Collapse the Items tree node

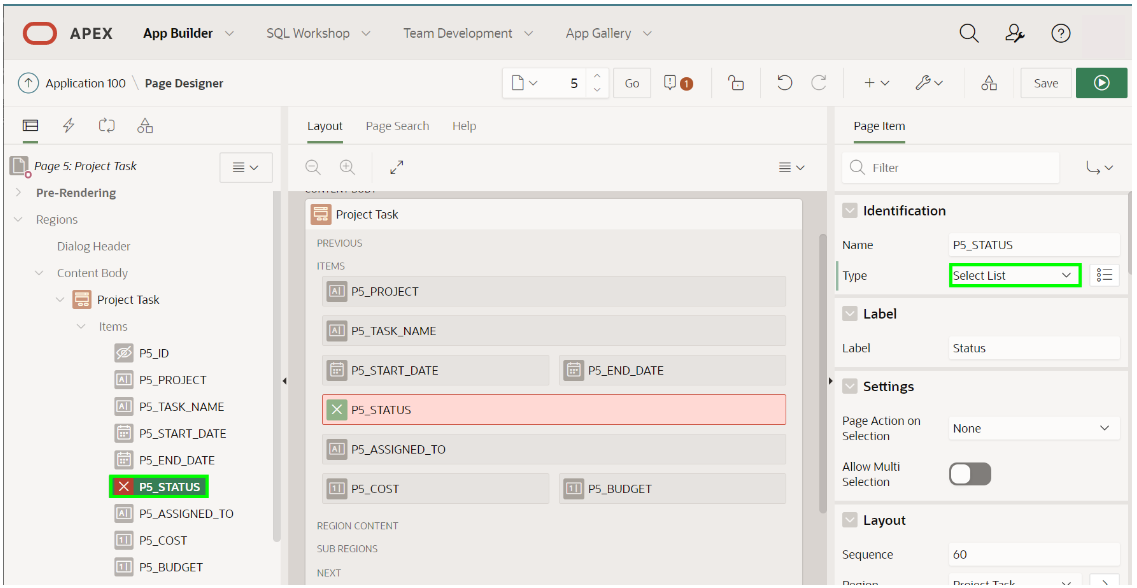coord(80,327)
